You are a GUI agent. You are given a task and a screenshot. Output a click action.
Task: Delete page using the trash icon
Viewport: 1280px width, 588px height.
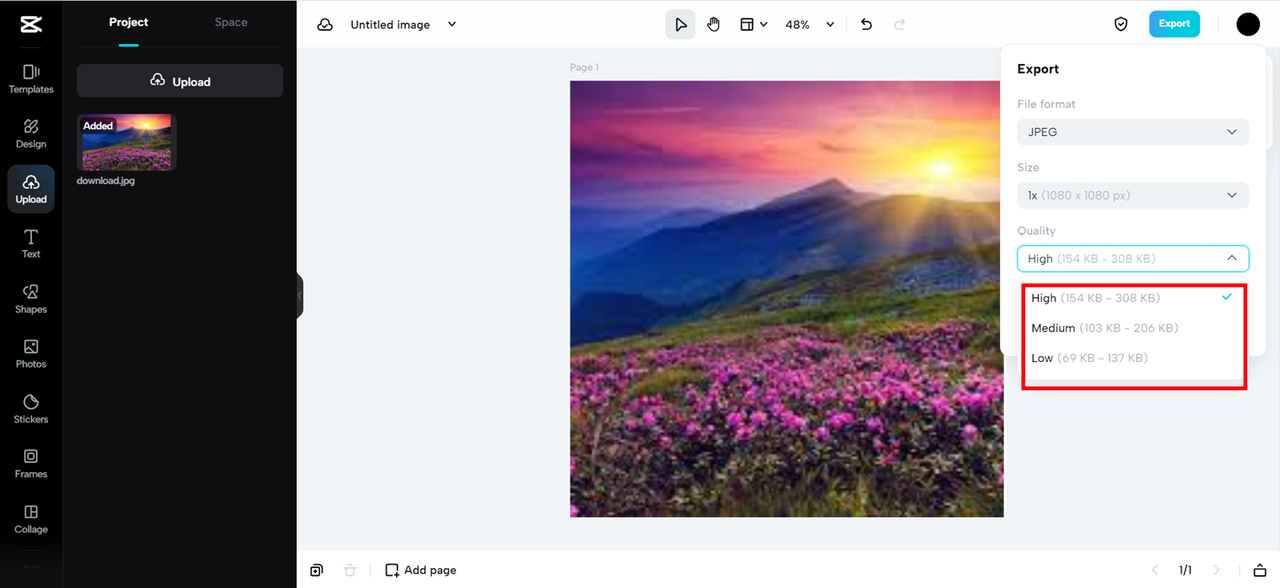pos(350,570)
